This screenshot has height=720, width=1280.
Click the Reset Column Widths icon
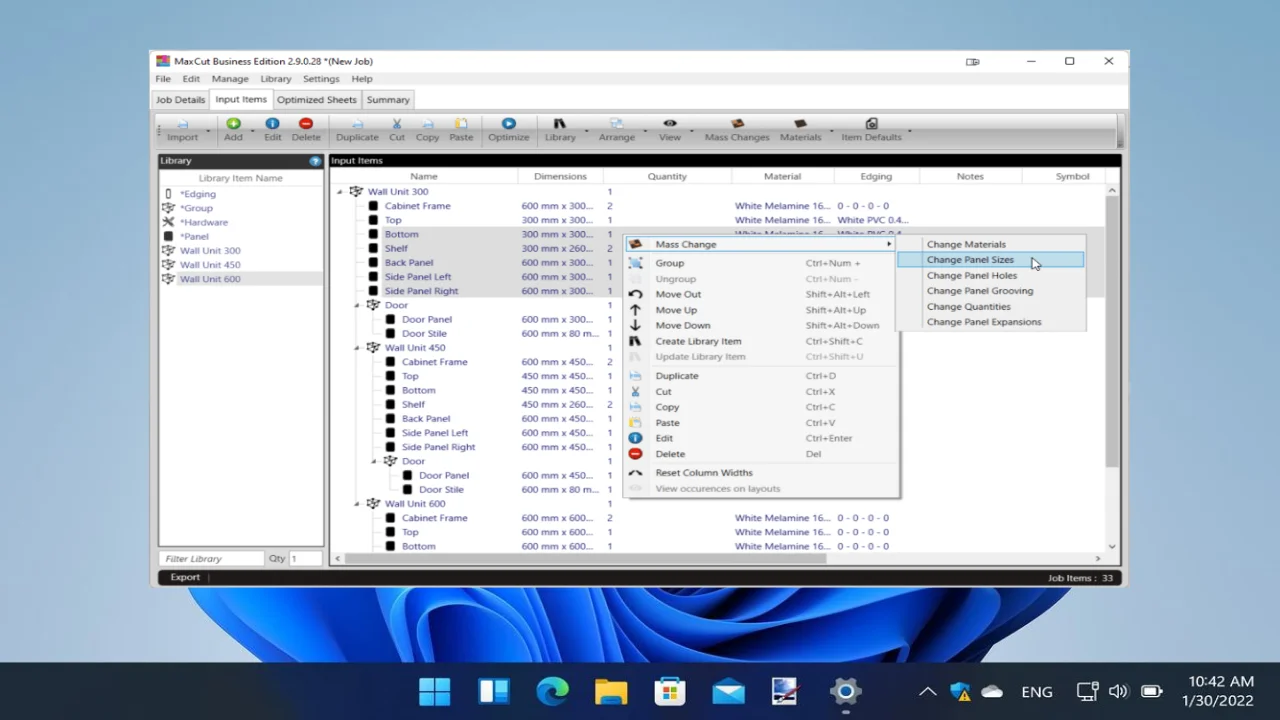tap(635, 473)
